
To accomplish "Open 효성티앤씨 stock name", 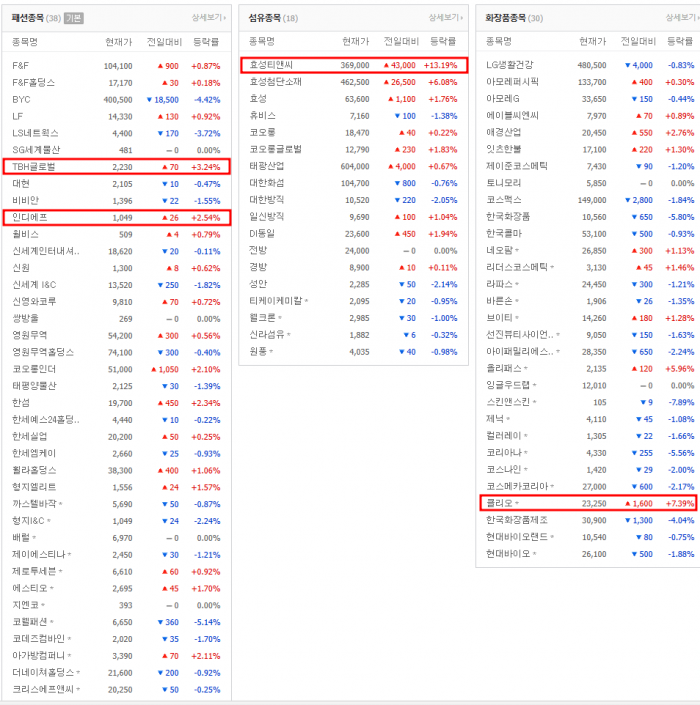I will pos(271,65).
